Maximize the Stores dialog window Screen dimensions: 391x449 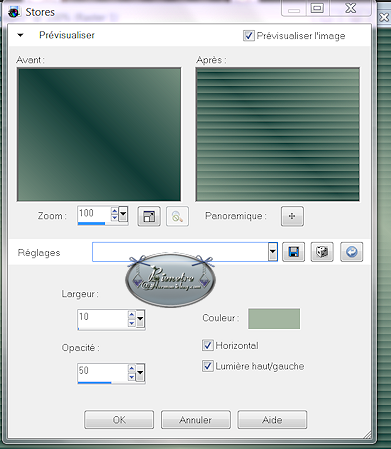317,8
